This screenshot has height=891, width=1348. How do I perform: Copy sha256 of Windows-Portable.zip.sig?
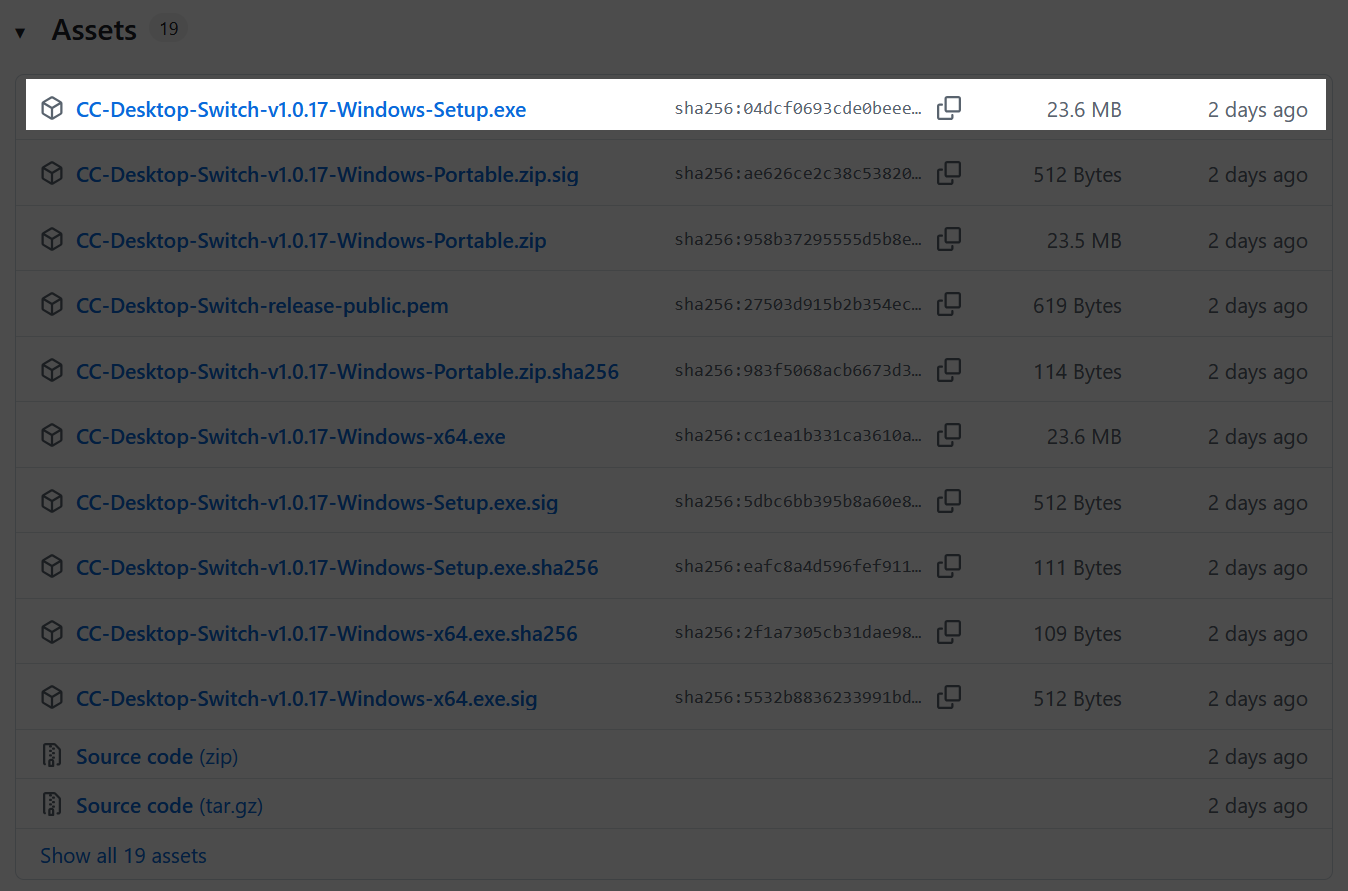[x=949, y=174]
